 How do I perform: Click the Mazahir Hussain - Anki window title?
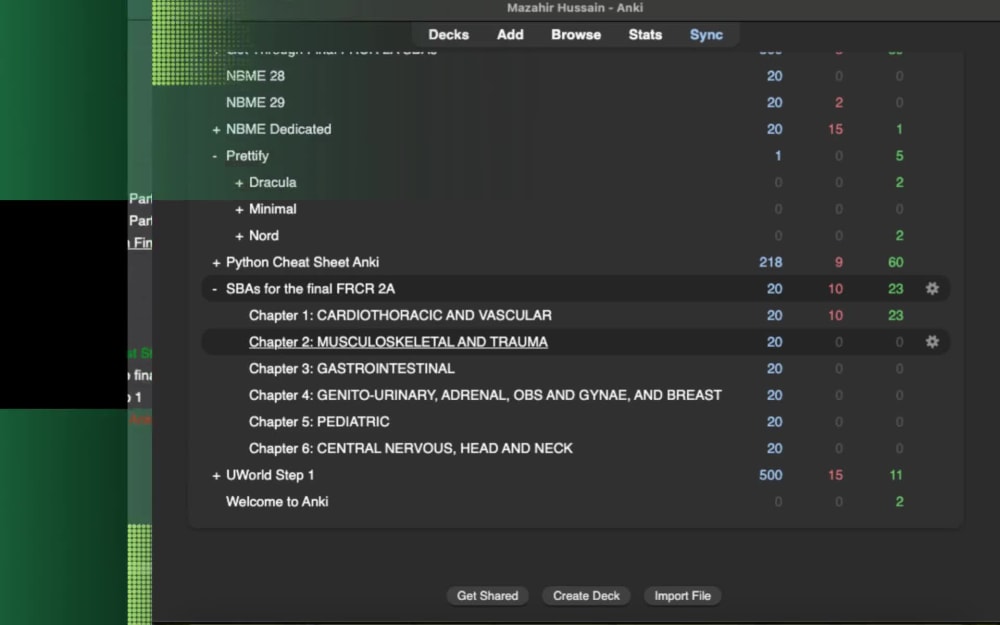coord(575,8)
